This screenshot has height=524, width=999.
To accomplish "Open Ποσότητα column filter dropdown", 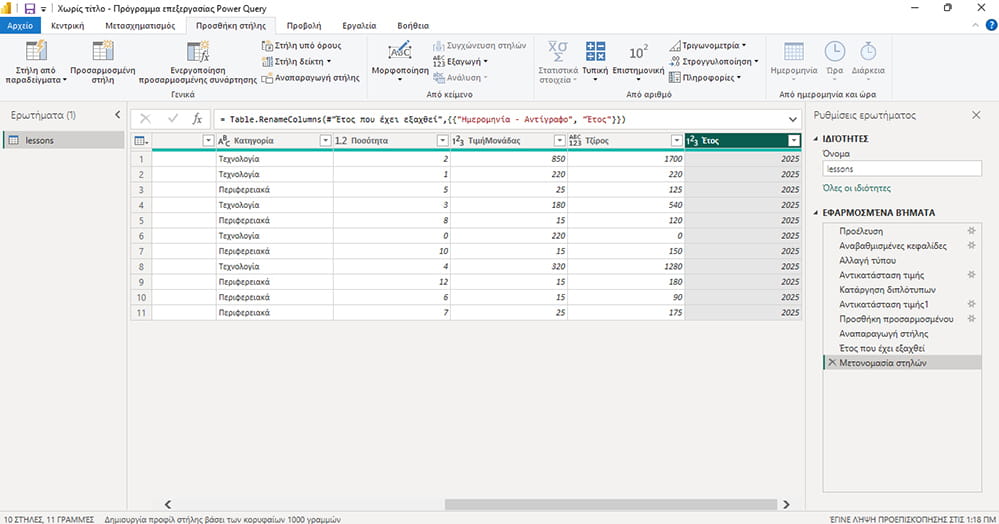I will pyautogui.click(x=442, y=140).
